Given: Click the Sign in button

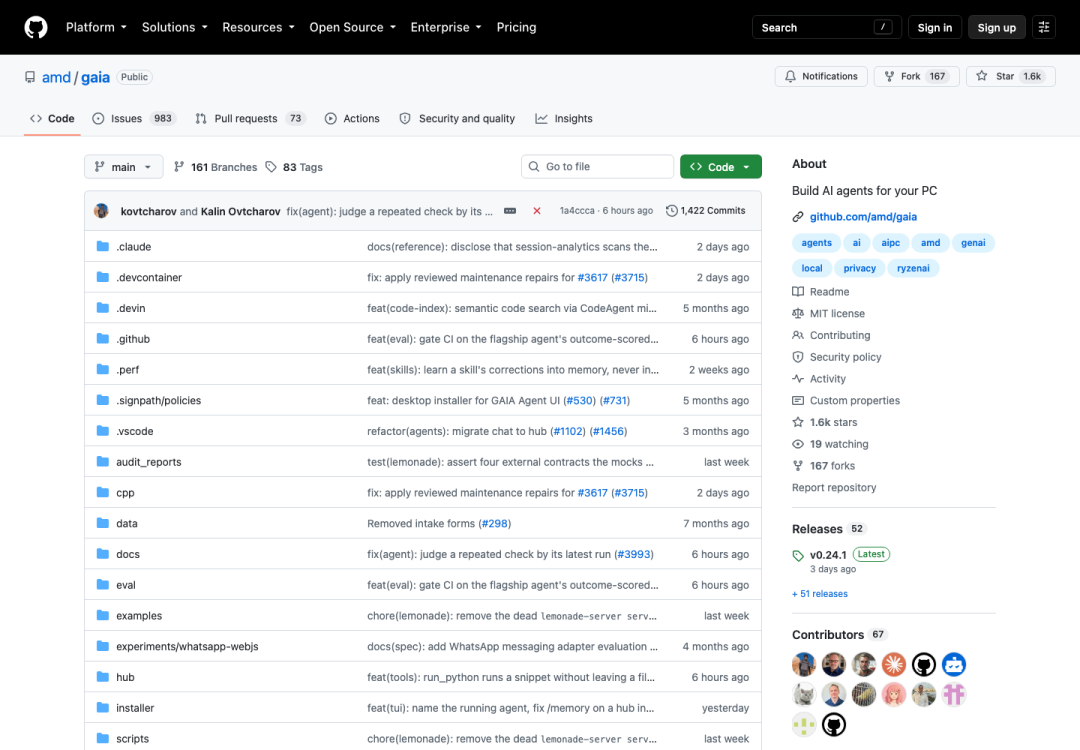Looking at the screenshot, I should (935, 28).
